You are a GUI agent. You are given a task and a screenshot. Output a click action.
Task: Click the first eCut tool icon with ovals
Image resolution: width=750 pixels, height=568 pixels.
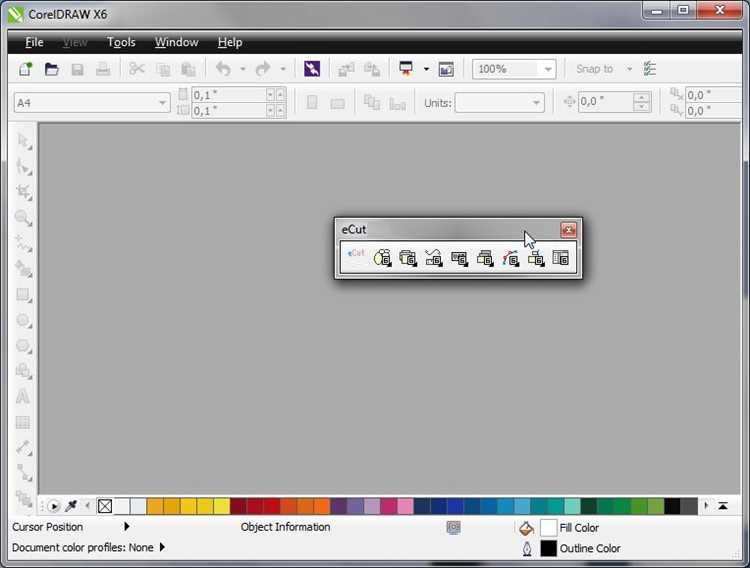[x=382, y=258]
